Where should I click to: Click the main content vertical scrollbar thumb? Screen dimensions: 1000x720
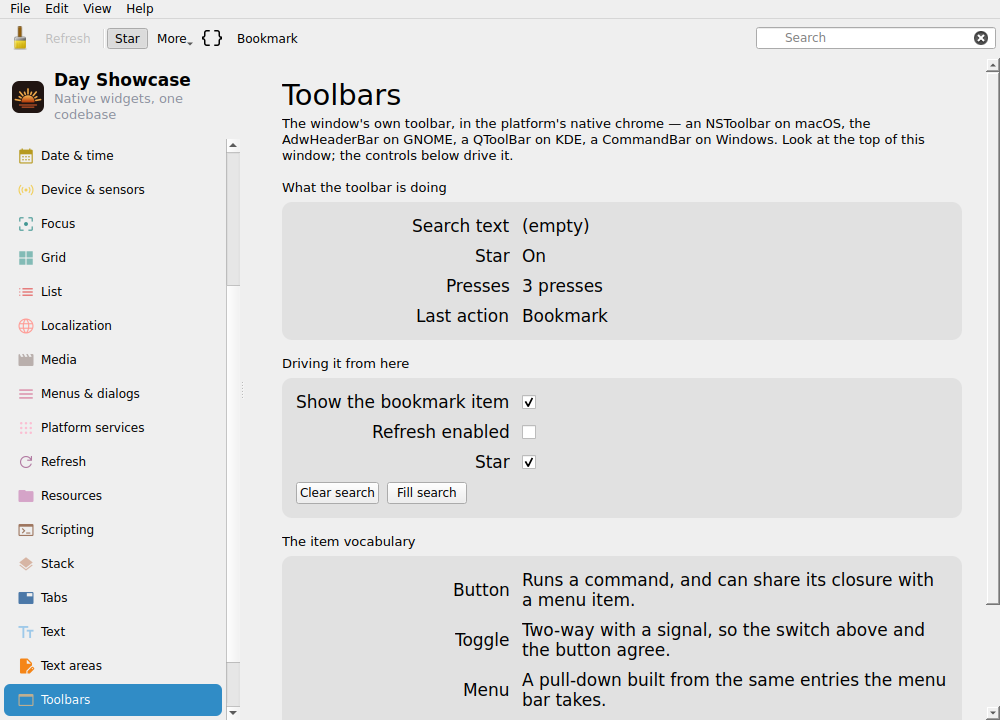coord(993,338)
